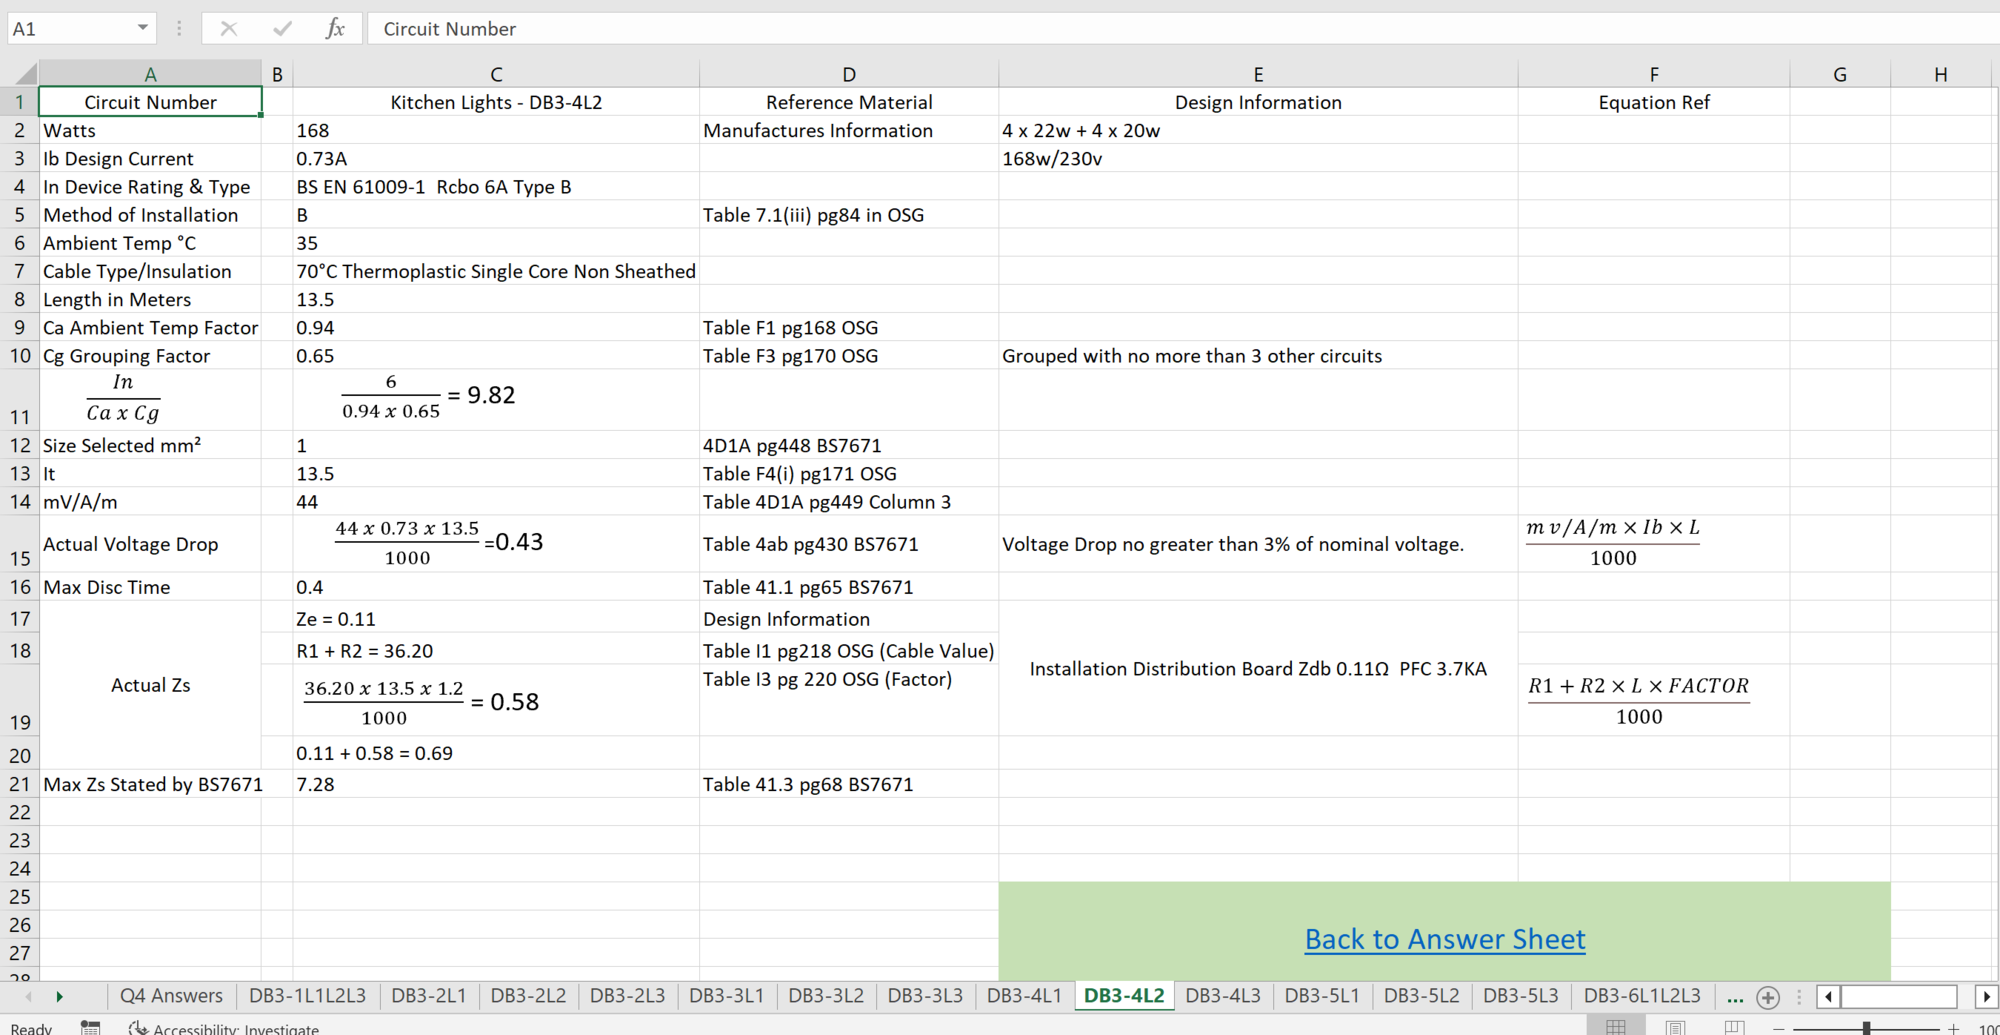Select column E header
Viewport: 2000px width, 1035px height.
click(x=1258, y=74)
